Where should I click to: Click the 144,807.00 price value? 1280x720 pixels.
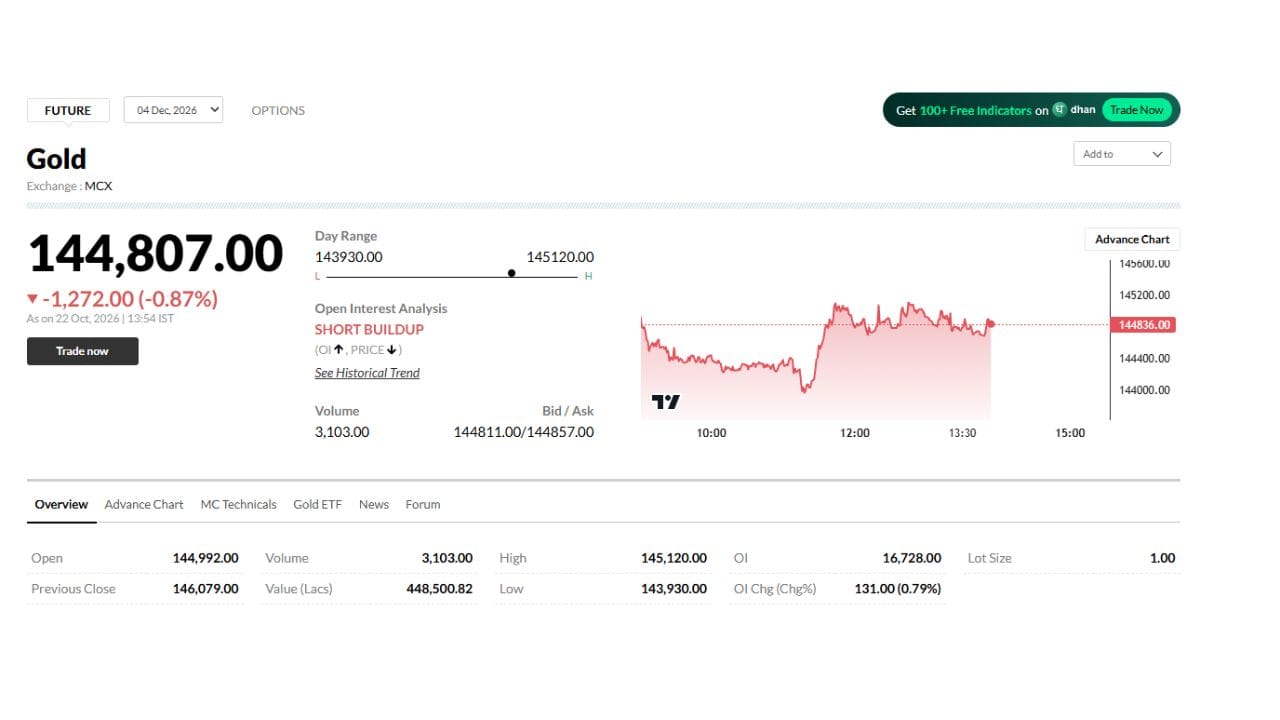[x=156, y=253]
